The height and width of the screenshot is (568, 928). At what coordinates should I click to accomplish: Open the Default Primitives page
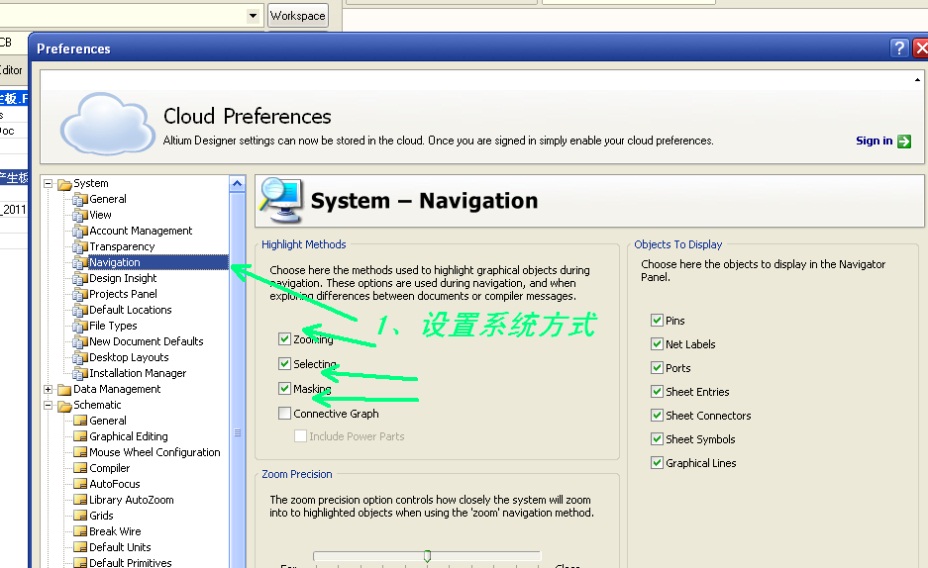click(x=130, y=563)
